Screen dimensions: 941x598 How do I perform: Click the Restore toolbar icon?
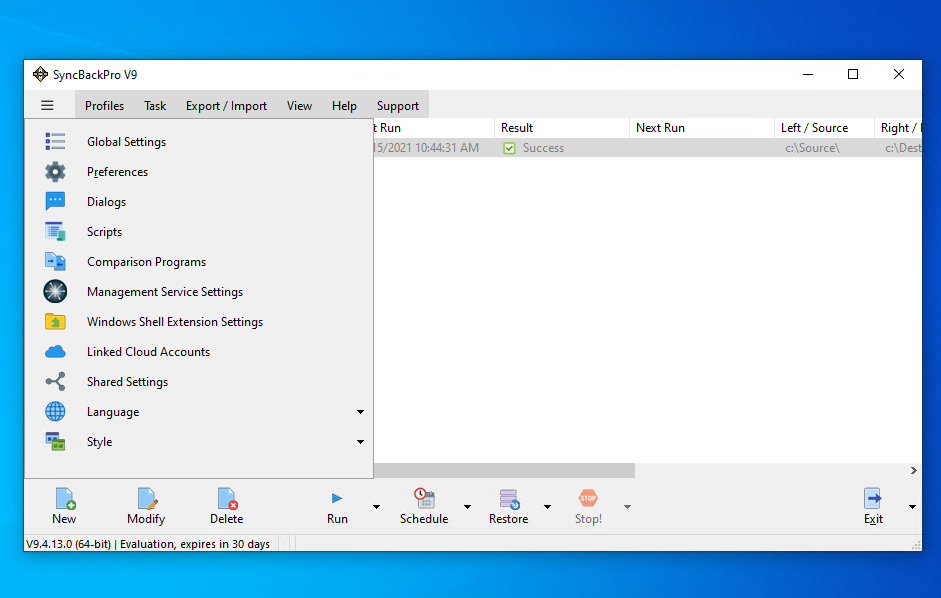point(510,498)
